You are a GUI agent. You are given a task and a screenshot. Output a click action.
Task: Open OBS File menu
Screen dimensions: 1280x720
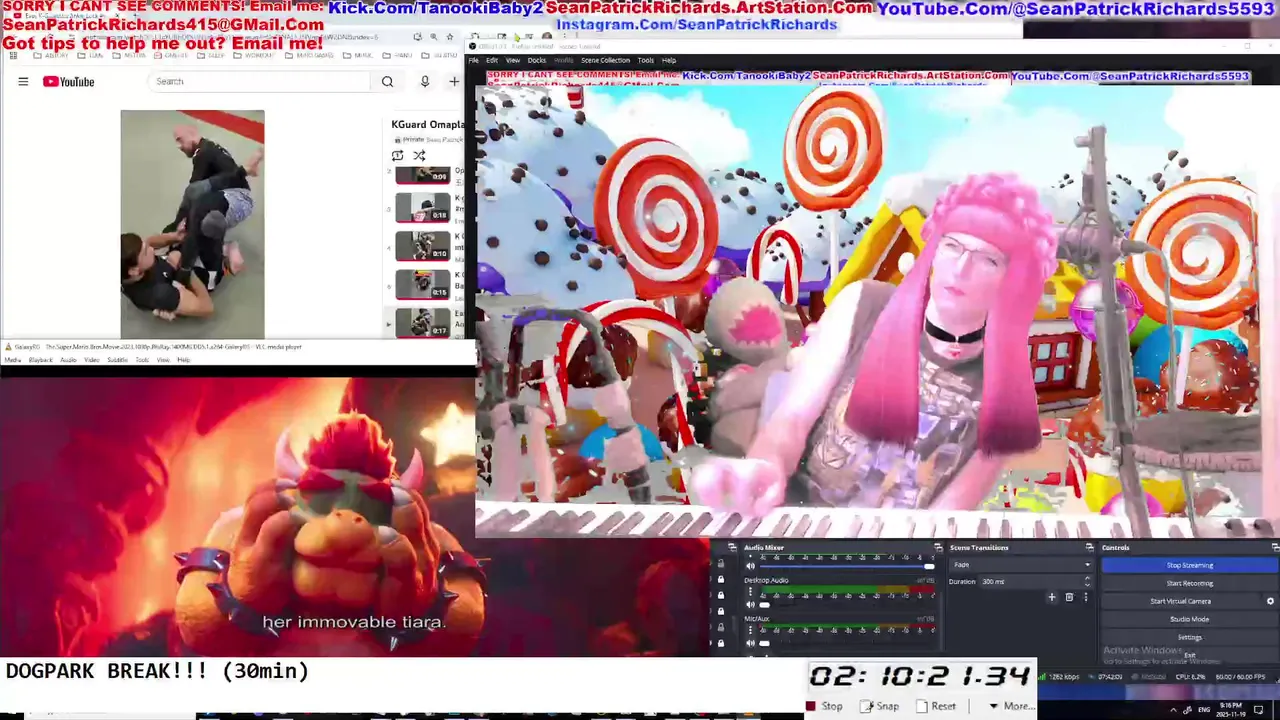coord(474,60)
